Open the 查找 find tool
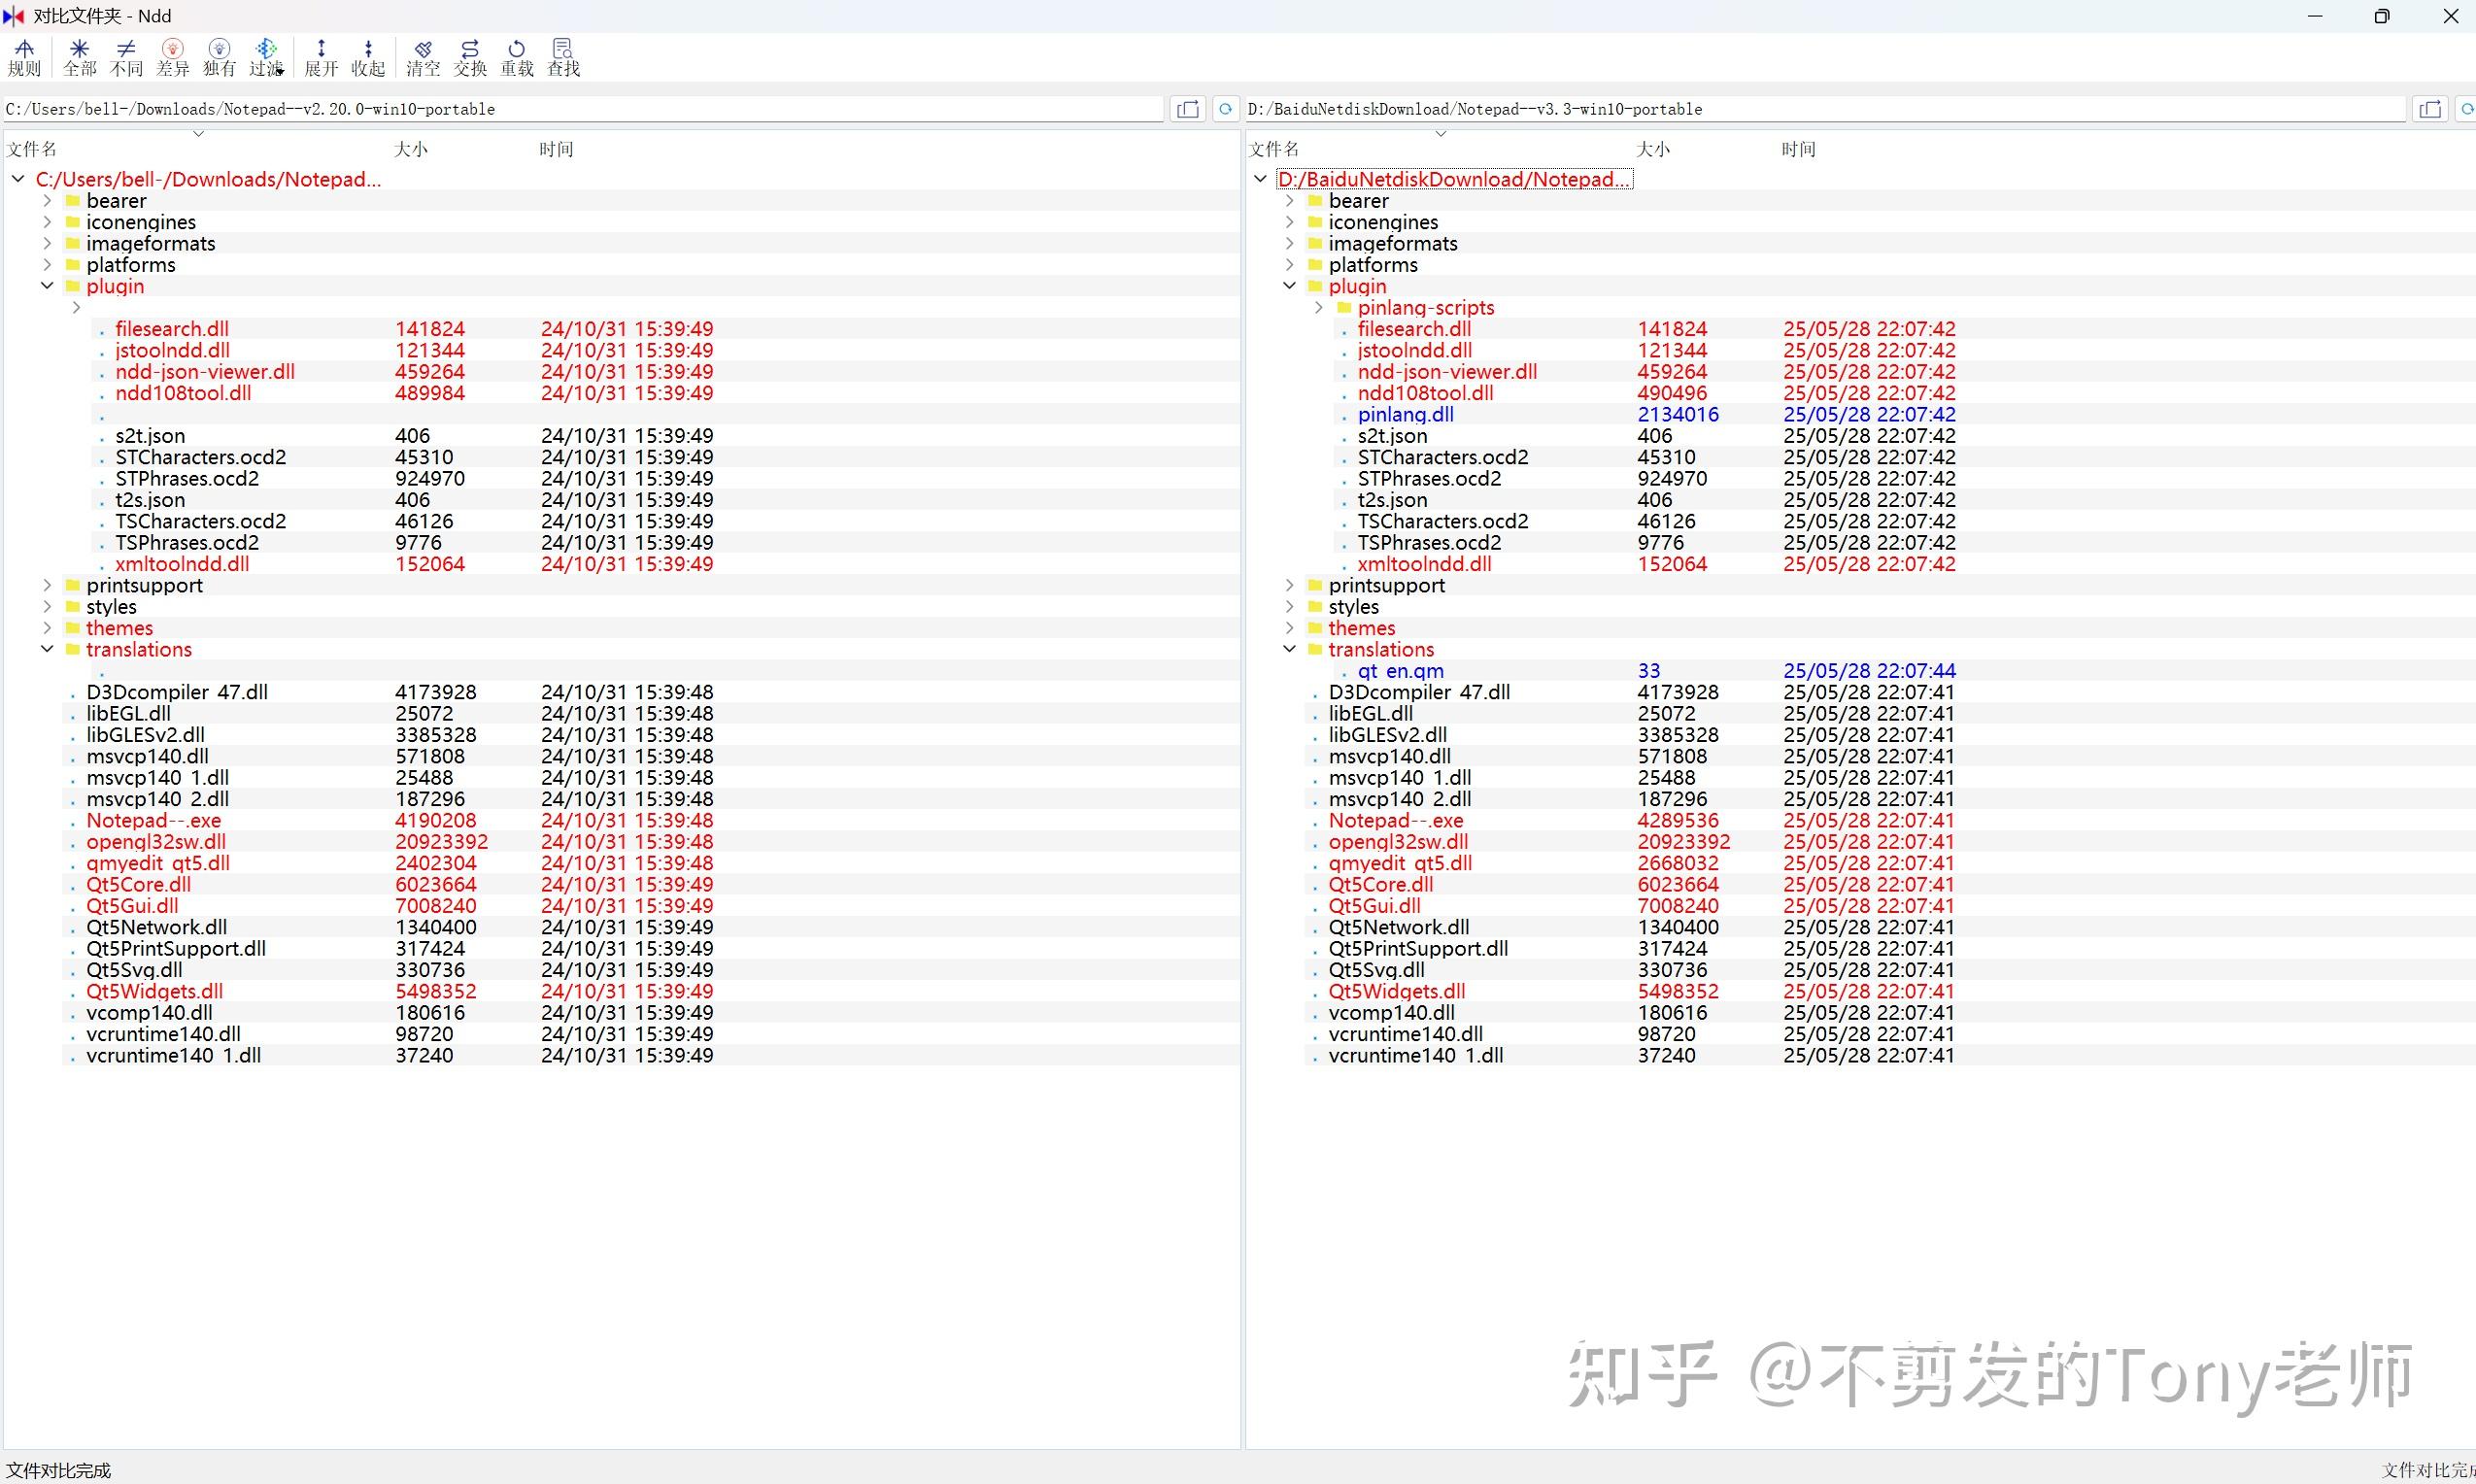This screenshot has height=1484, width=2476. point(563,58)
